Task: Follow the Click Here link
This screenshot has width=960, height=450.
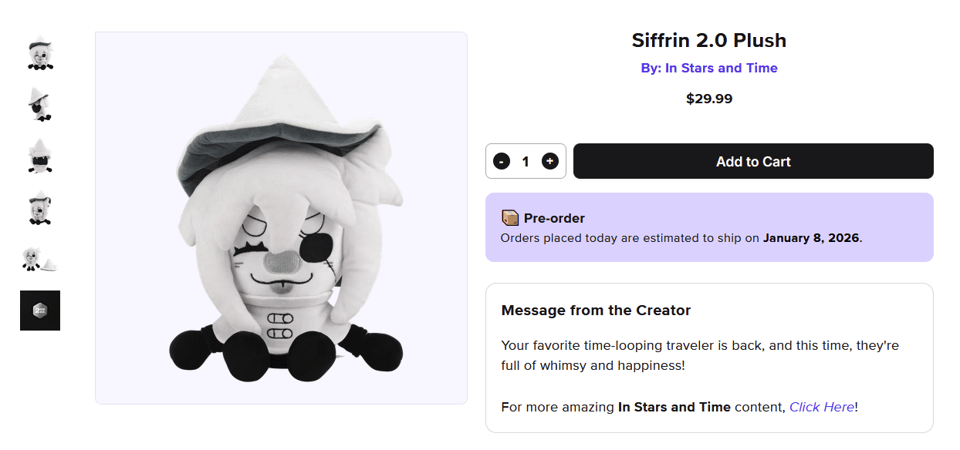Action: 821,407
